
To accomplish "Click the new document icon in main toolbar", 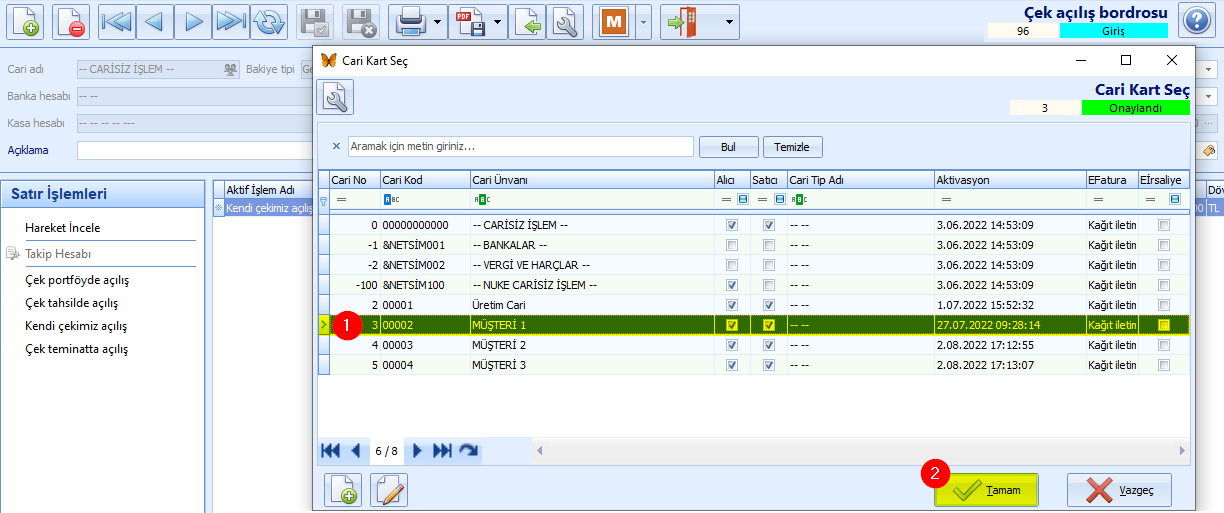I will tap(24, 21).
